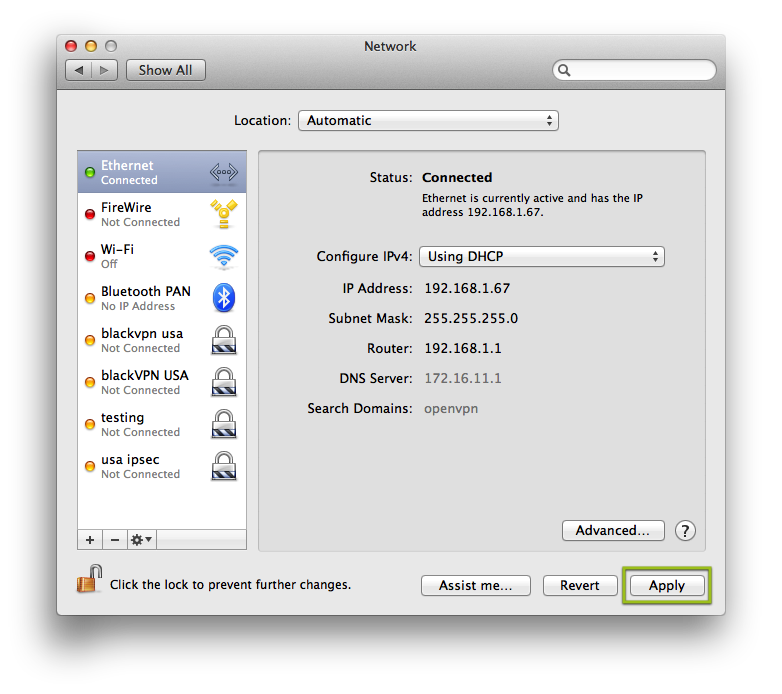Viewport: 782px width, 694px height.
Task: Click the orange status dot for Bluetooth PAN
Action: (x=90, y=298)
